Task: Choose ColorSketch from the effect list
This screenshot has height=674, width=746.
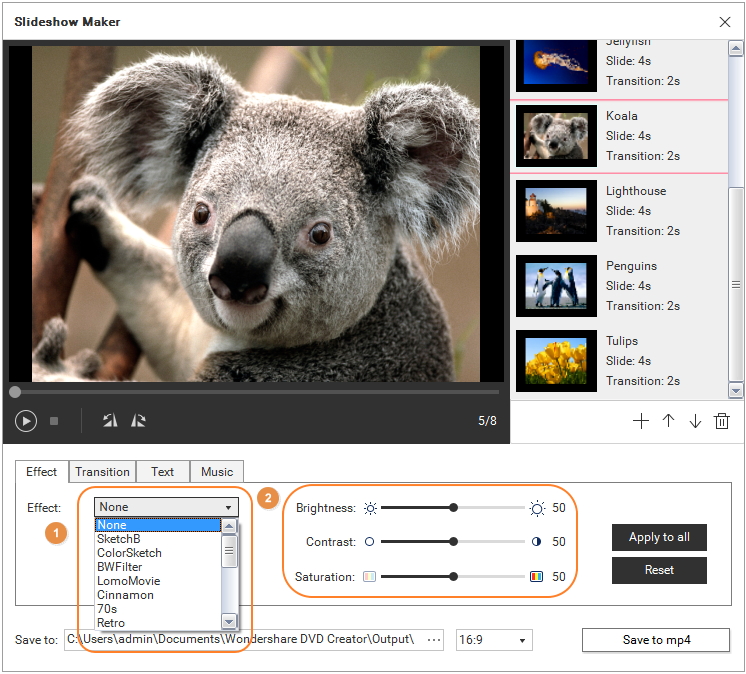Action: click(x=129, y=553)
